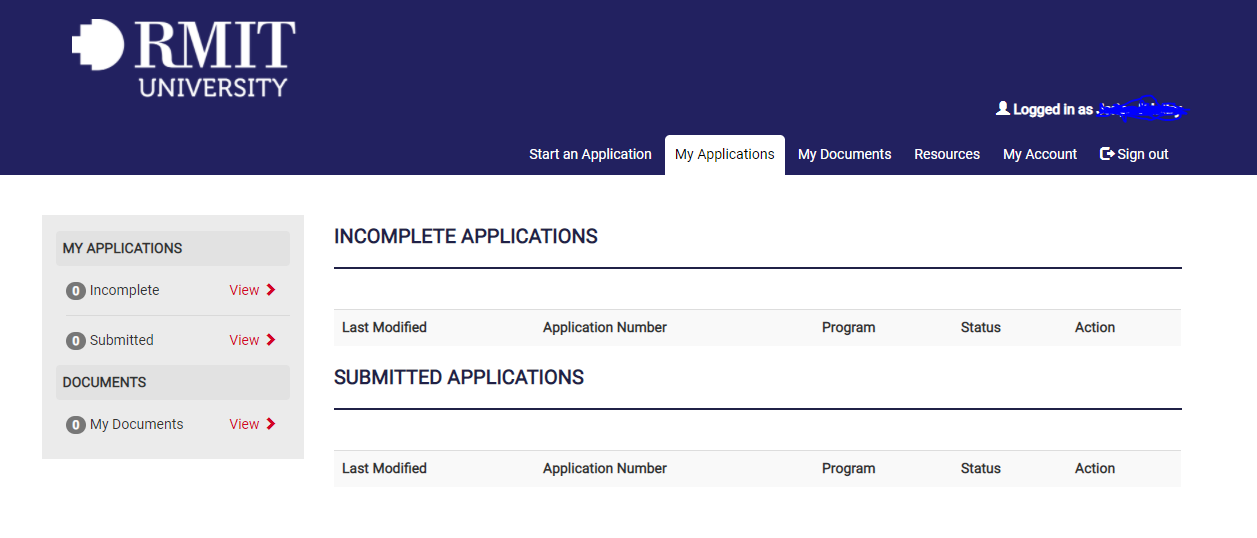View the Incomplete applications list
Screen dimensions: 1257x538
point(244,290)
